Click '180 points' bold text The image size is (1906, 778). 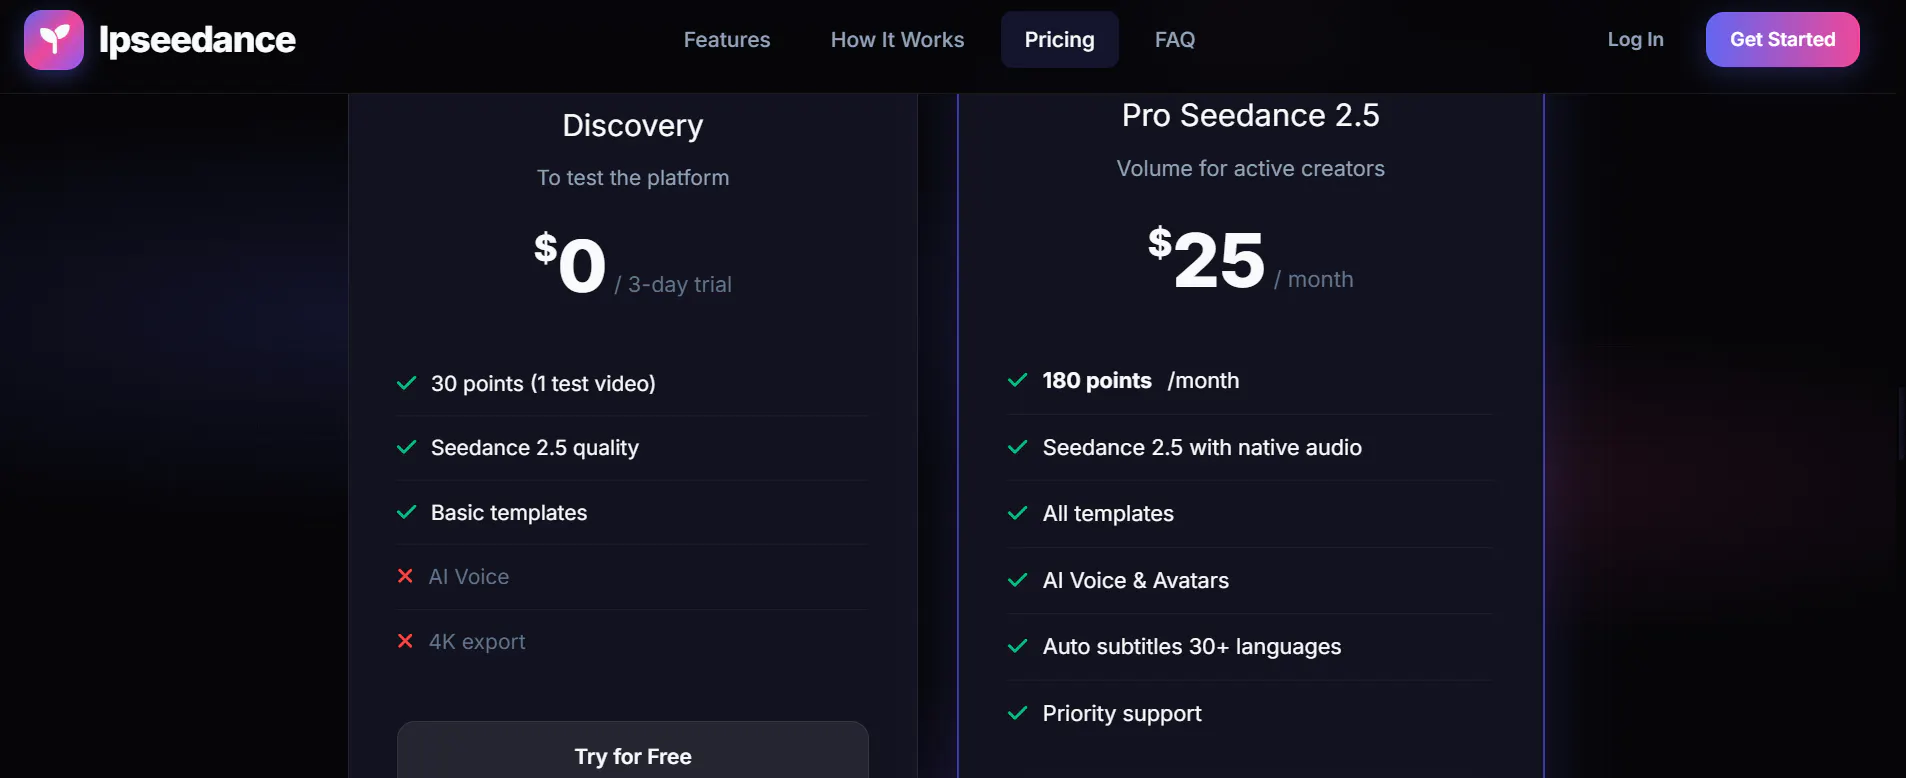[1097, 381]
